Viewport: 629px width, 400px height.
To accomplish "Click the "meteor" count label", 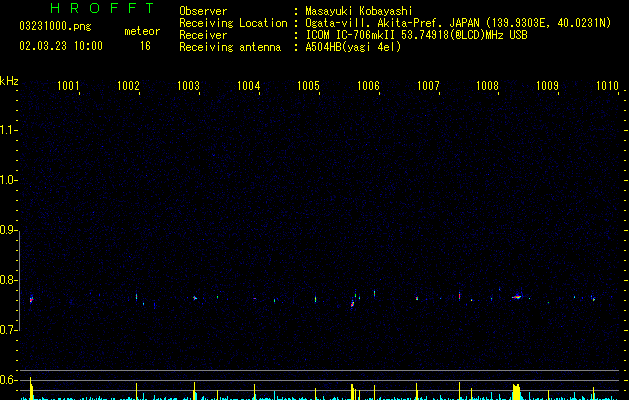I will (x=142, y=31).
